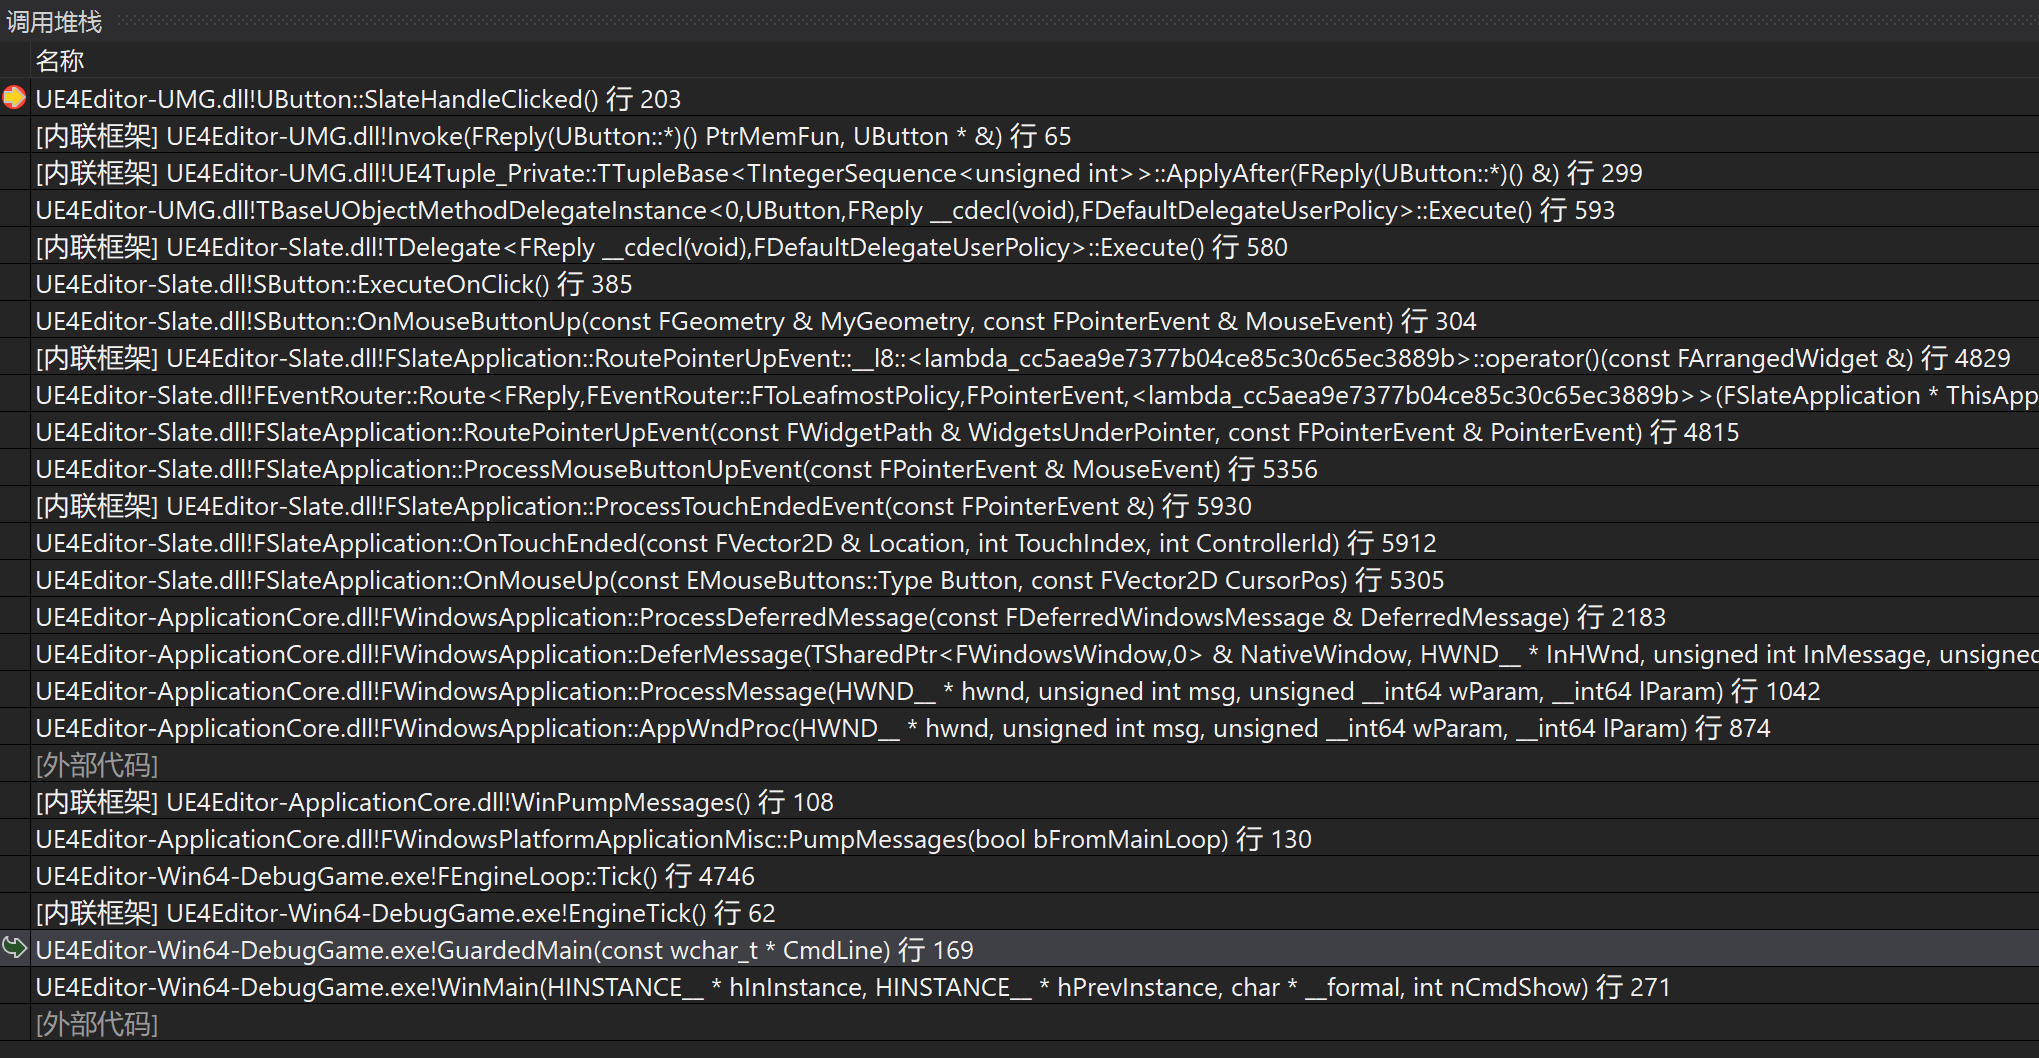Select the WinMain frame at line 271
2039x1058 pixels.
(x=852, y=987)
